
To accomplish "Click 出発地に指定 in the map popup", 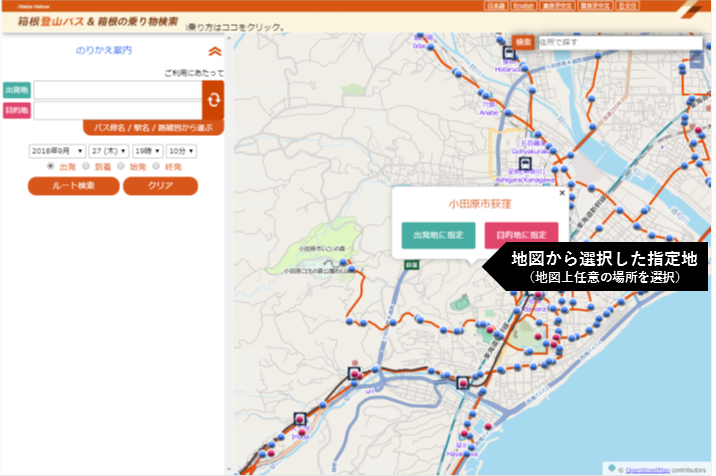I will click(x=438, y=234).
